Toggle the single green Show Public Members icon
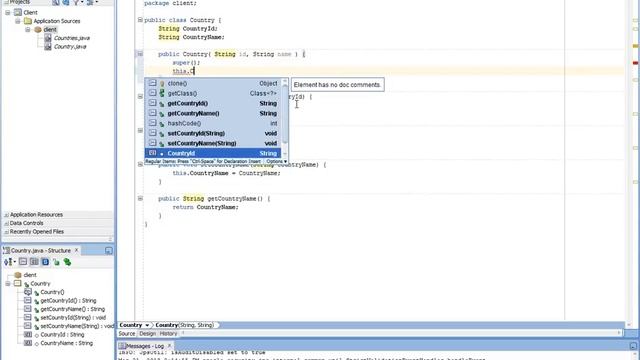The height and width of the screenshot is (360, 640). [56, 262]
